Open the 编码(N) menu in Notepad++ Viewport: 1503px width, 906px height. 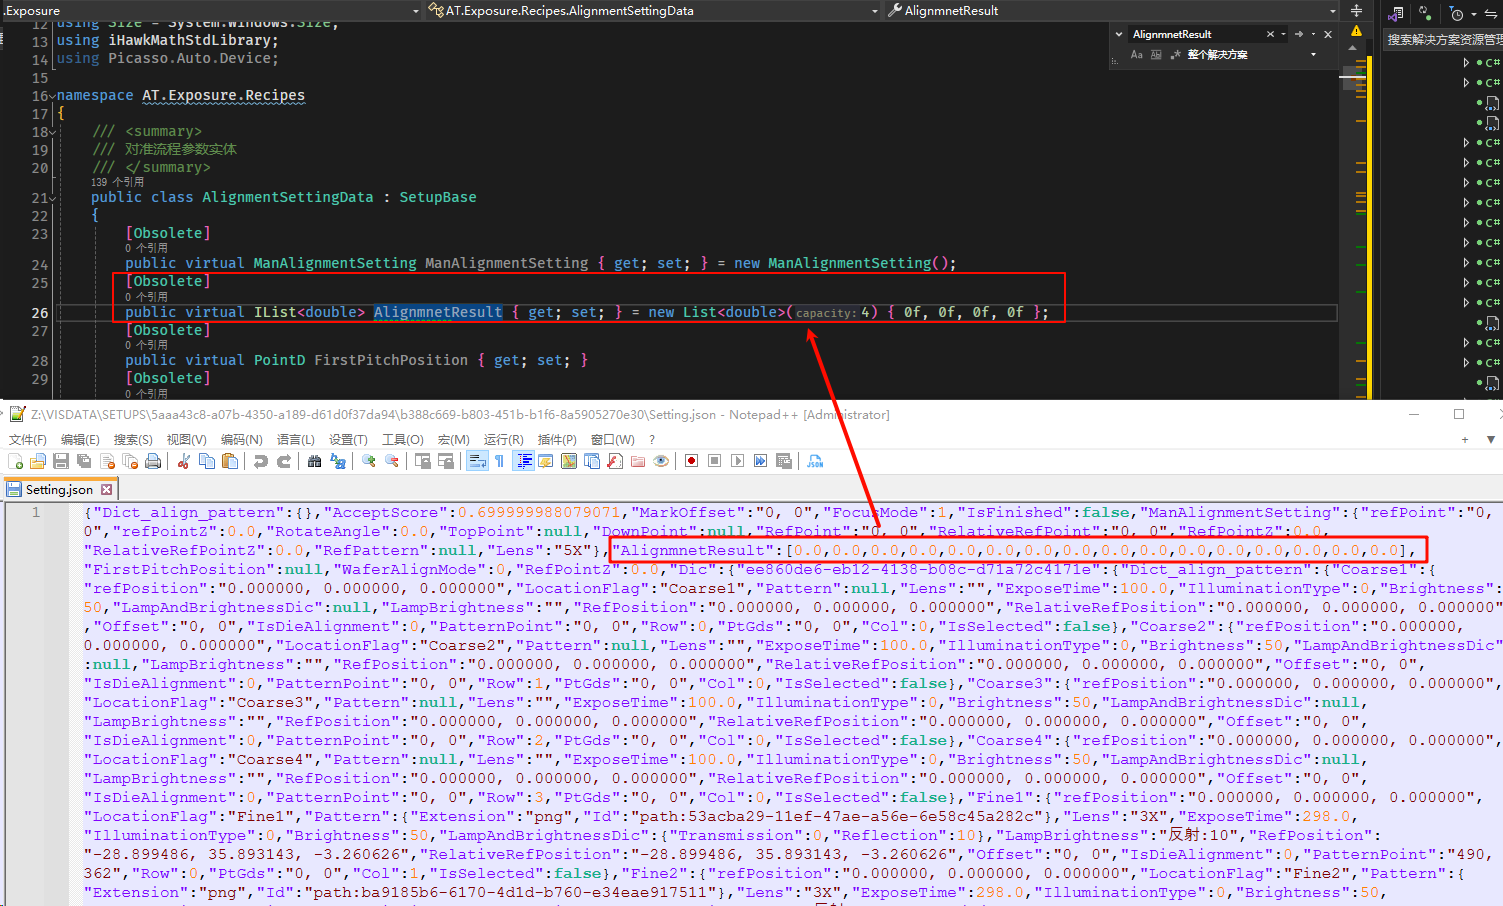point(241,439)
